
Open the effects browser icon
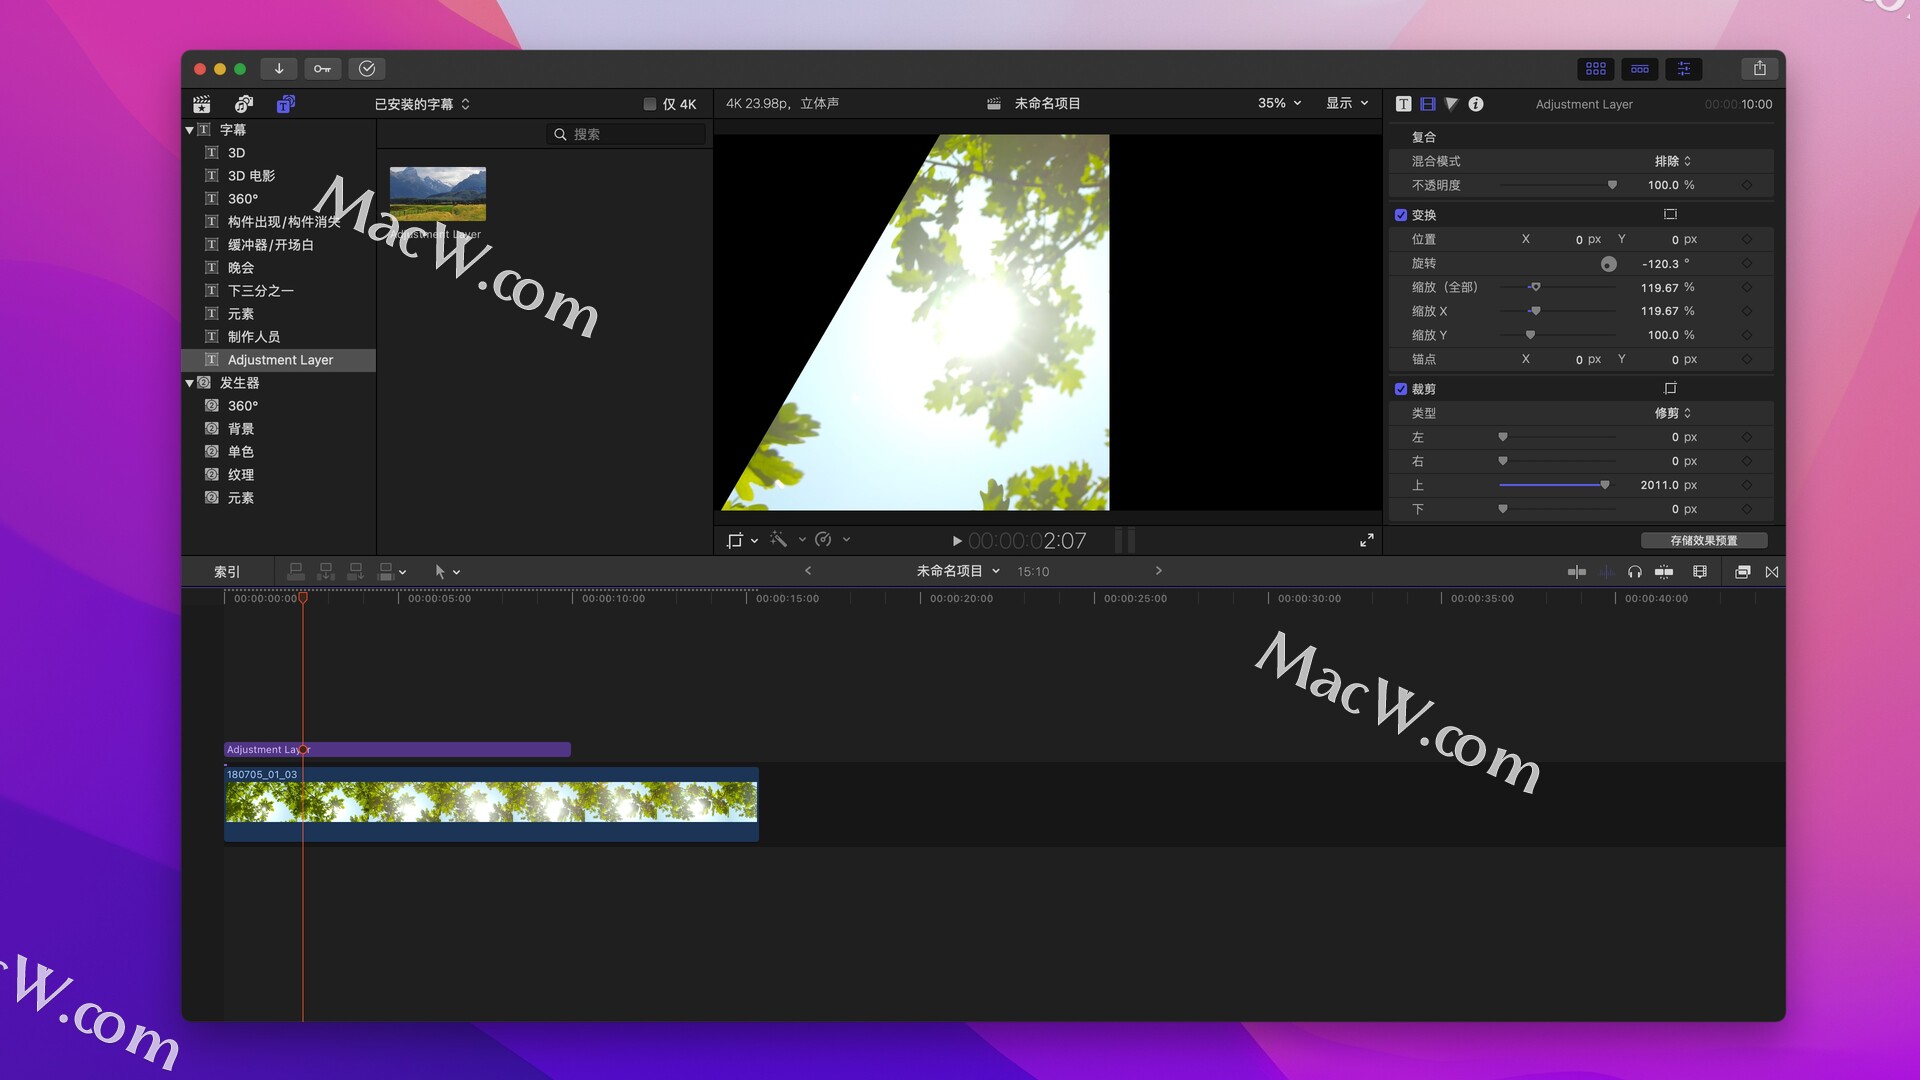point(1743,572)
